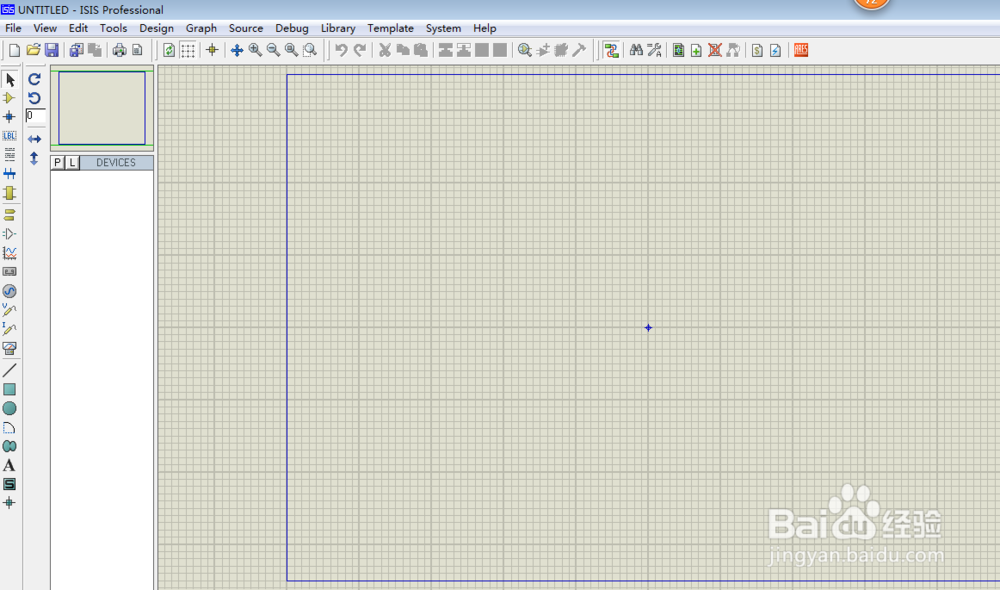Rotate the object anti-clockwise
The width and height of the screenshot is (1000, 590).
[34, 98]
